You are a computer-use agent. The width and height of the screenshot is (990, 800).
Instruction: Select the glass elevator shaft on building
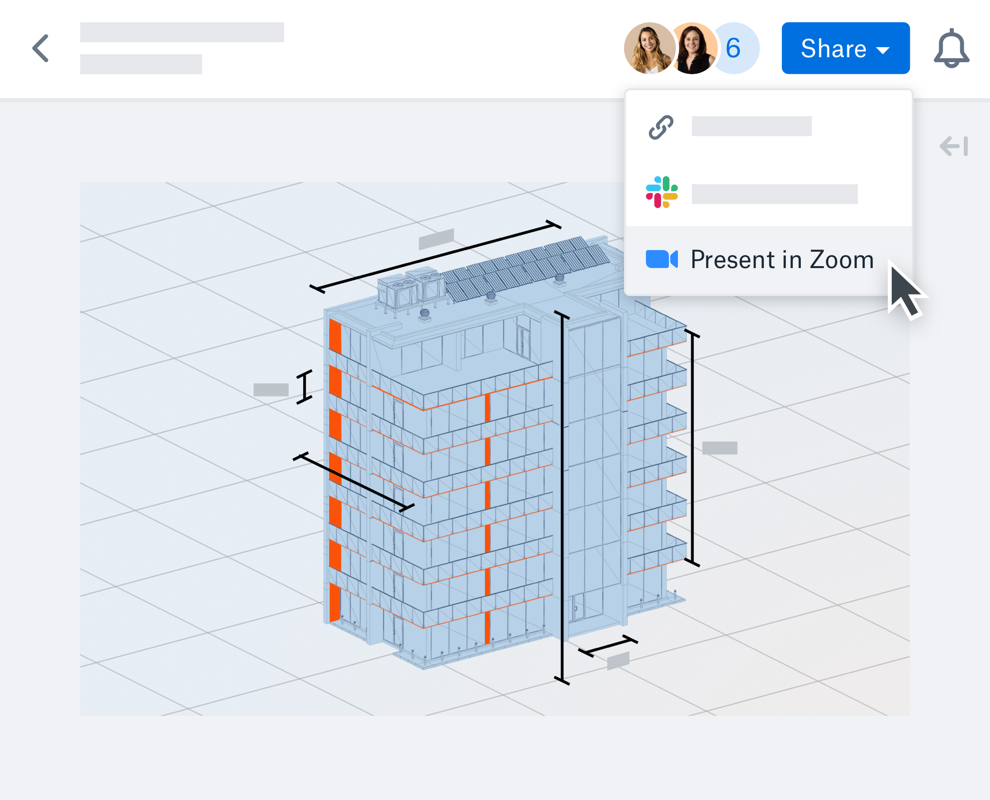(592, 470)
